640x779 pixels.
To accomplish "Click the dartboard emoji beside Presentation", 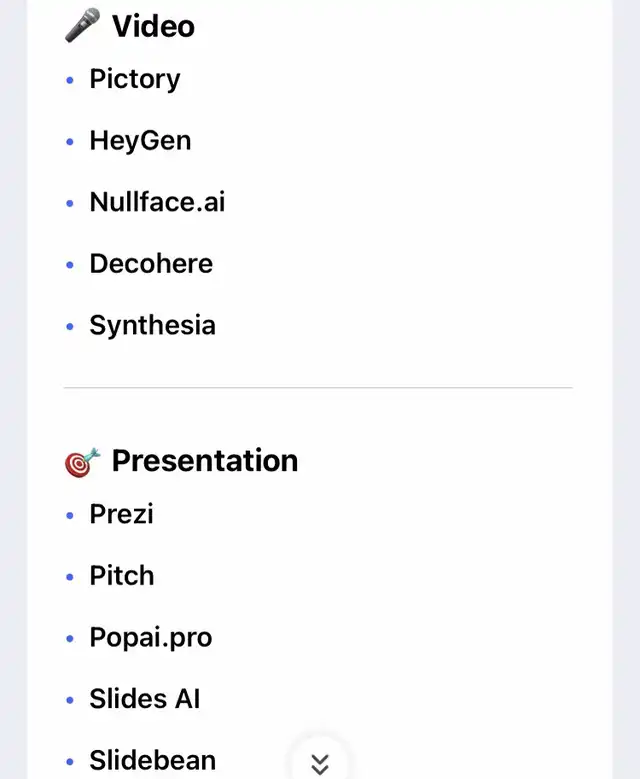I will point(82,462).
